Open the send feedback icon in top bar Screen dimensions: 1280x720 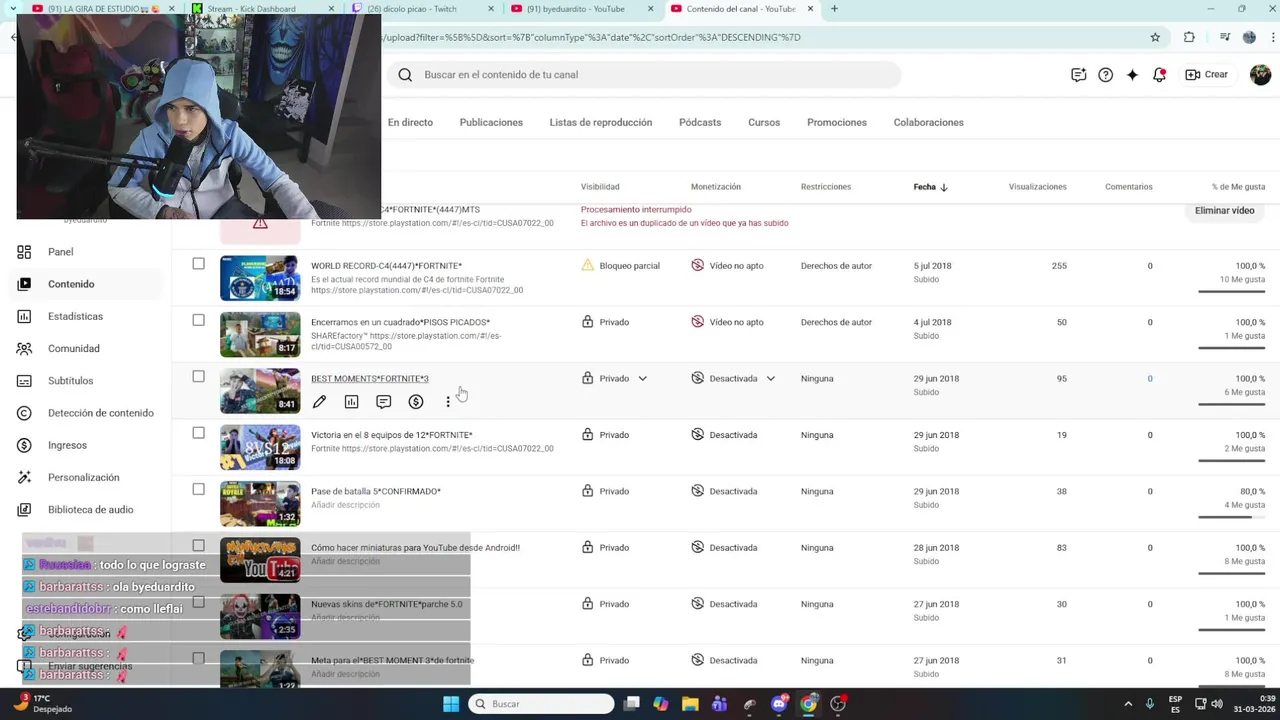point(1078,75)
